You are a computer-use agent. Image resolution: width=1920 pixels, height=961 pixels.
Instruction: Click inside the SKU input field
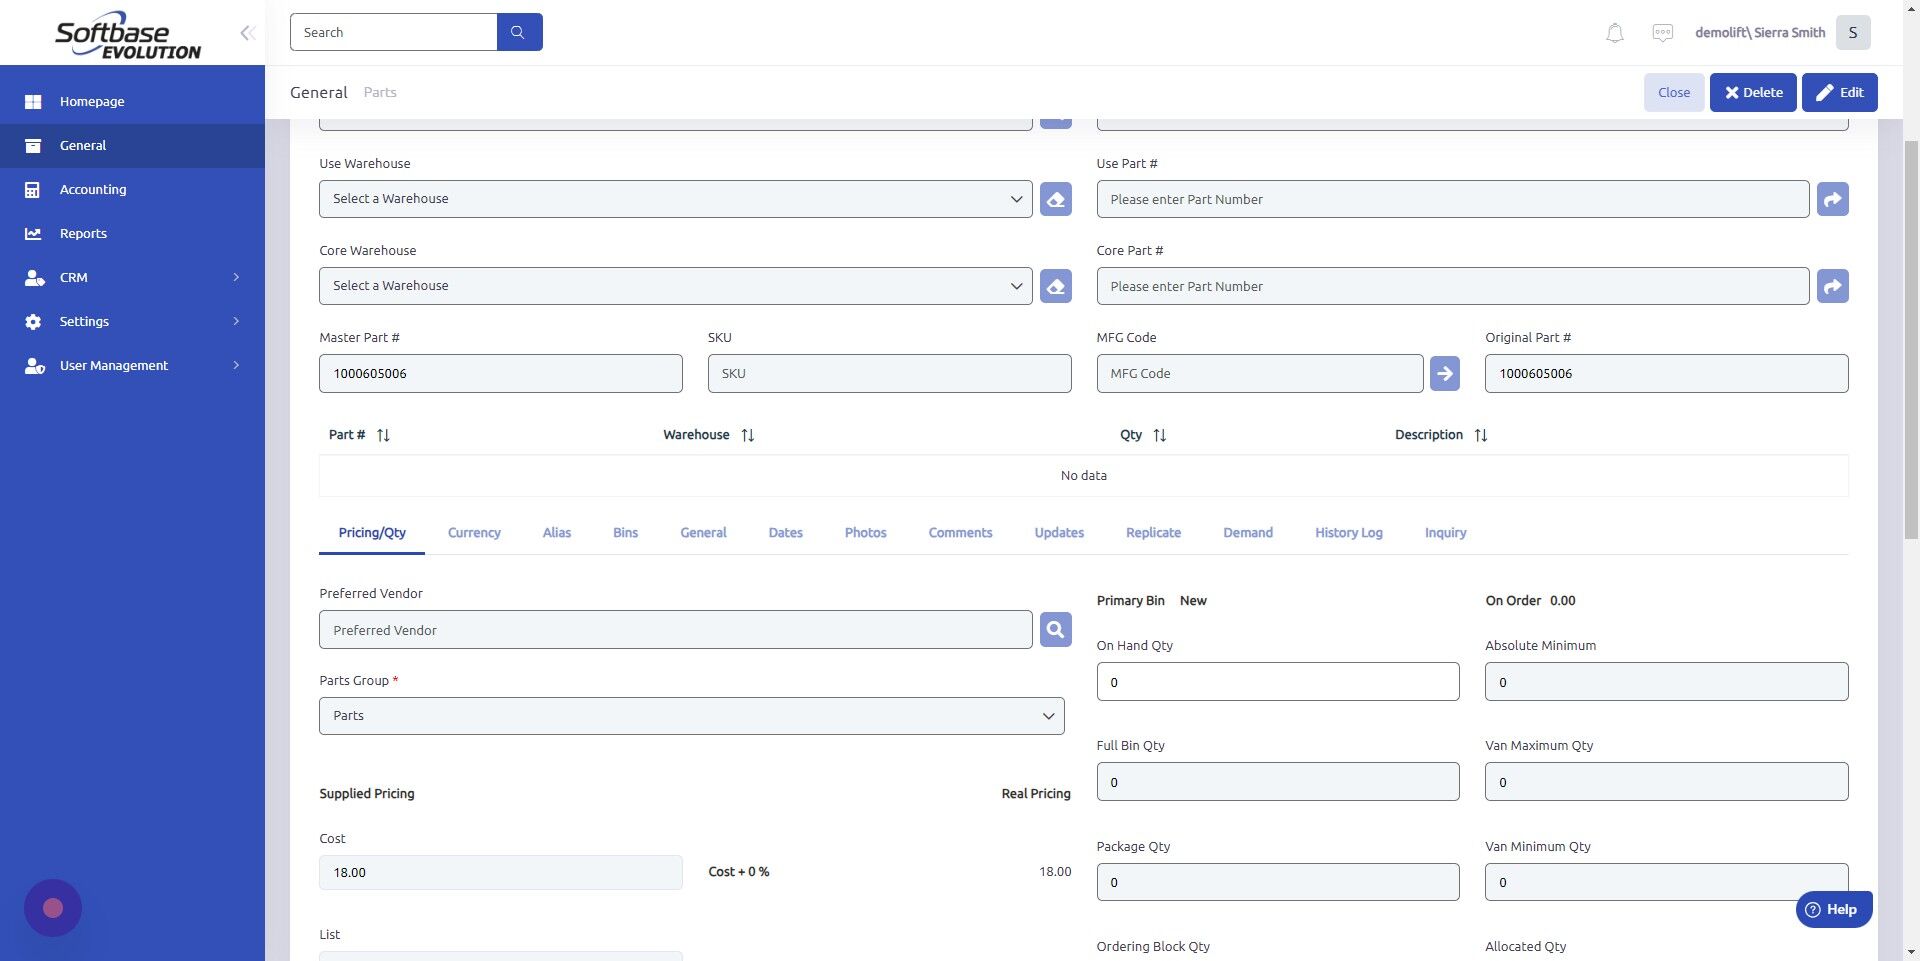[889, 373]
